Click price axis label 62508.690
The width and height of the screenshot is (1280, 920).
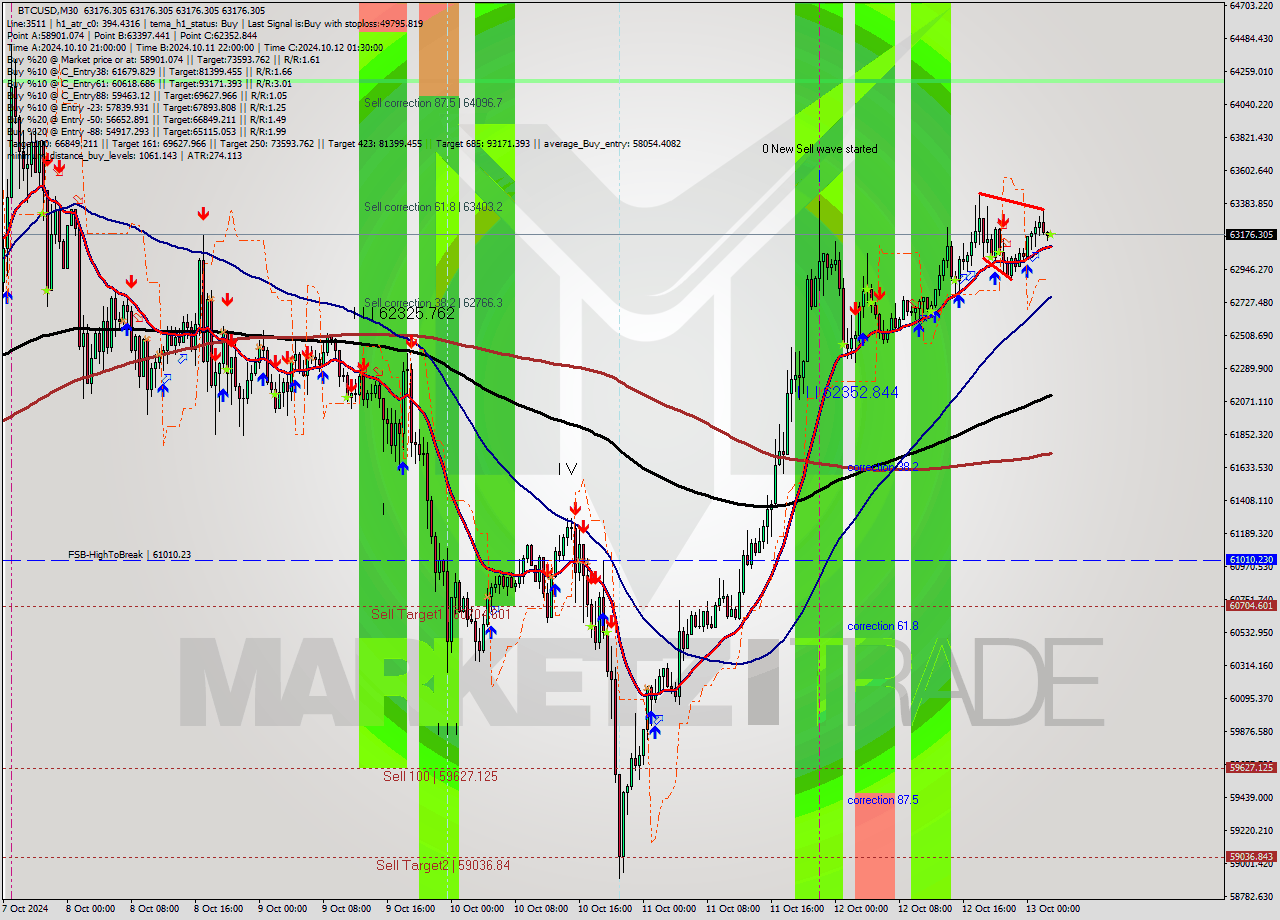point(1250,335)
